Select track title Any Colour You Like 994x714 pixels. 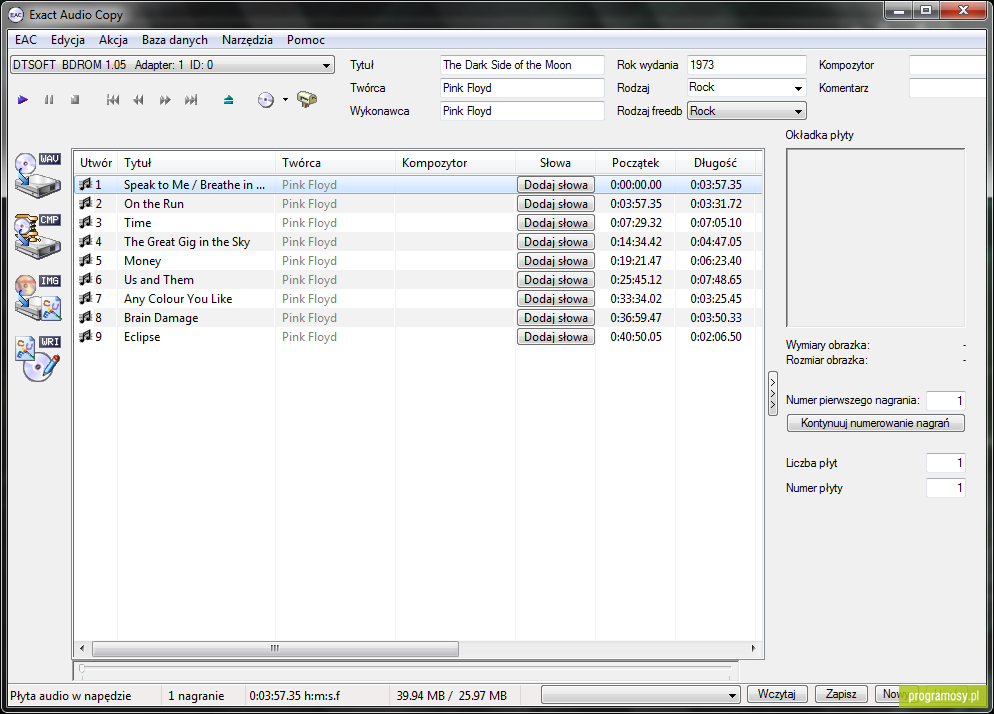(x=178, y=299)
